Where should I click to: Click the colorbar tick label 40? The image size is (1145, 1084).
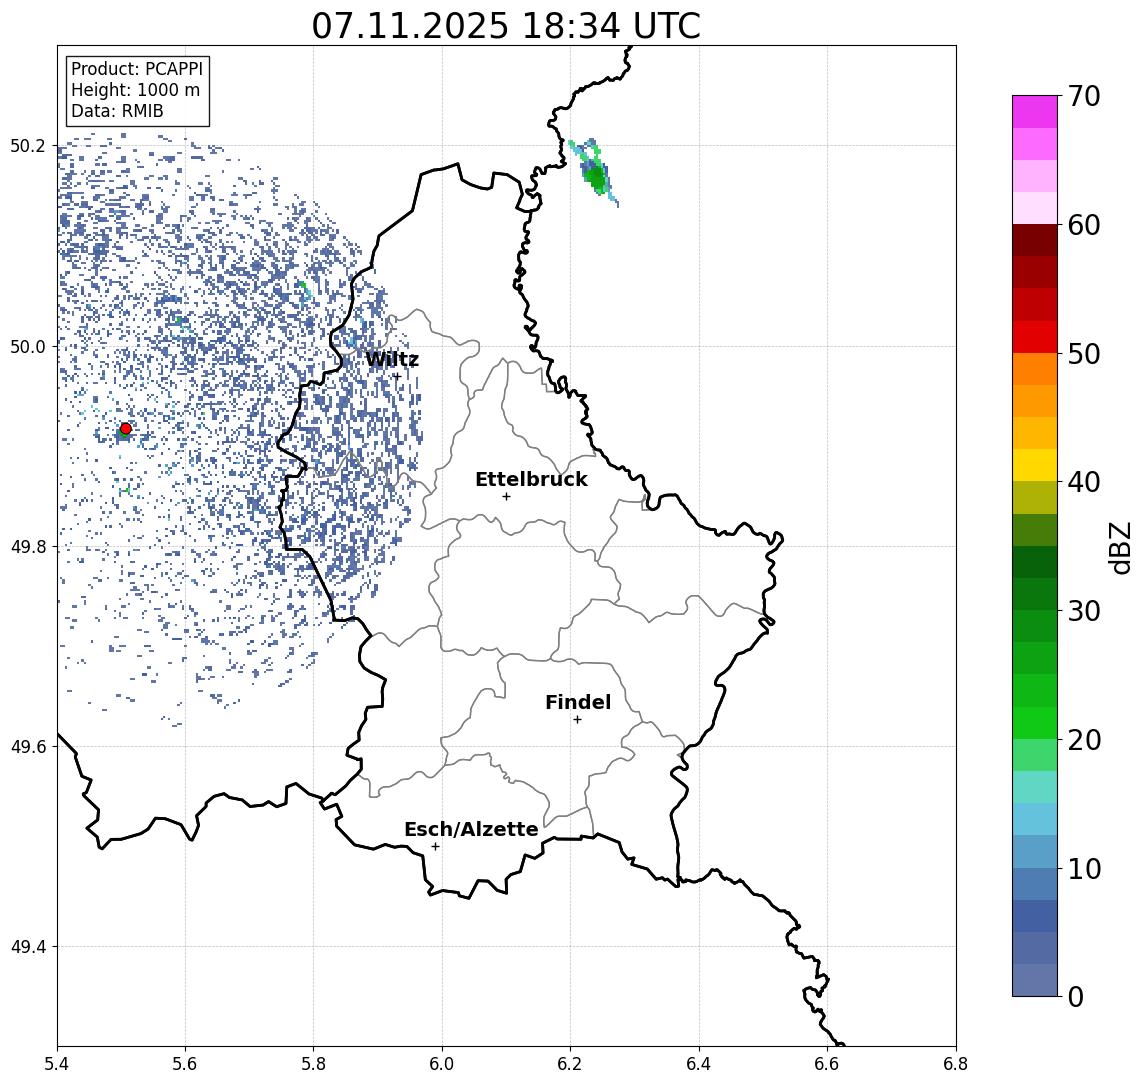(1084, 482)
